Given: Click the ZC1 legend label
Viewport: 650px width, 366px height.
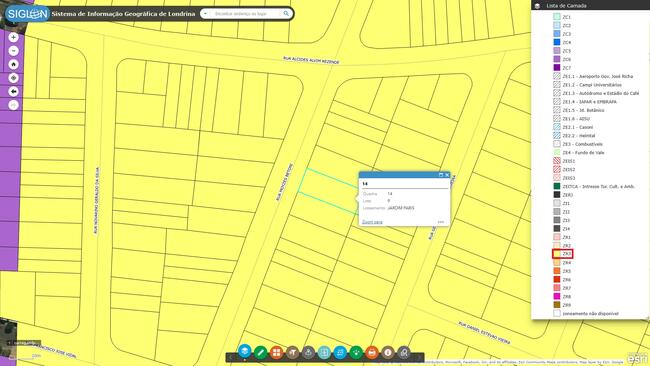Looking at the screenshot, I should (x=566, y=17).
